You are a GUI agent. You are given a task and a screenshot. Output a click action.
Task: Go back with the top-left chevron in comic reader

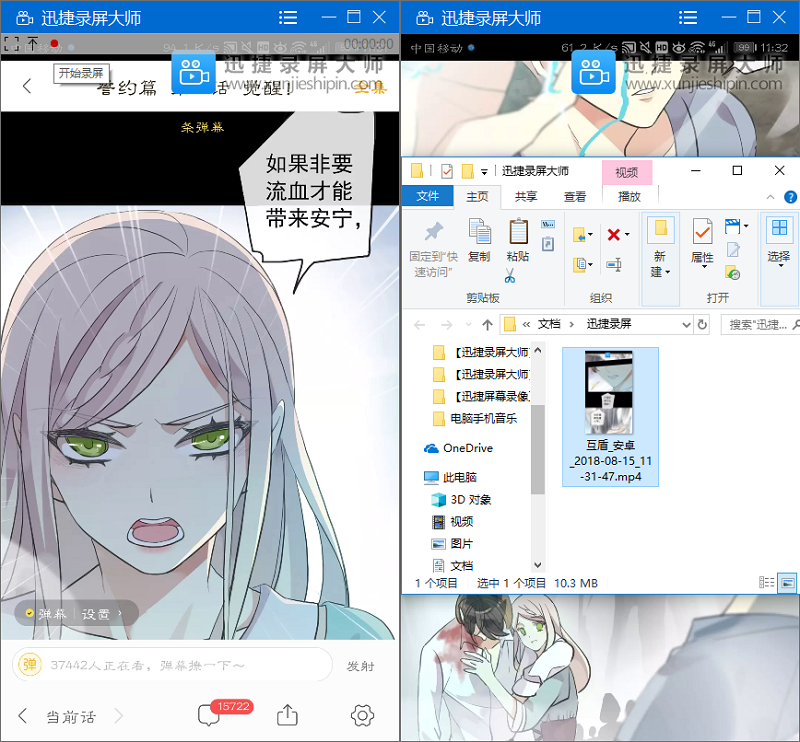pyautogui.click(x=28, y=86)
